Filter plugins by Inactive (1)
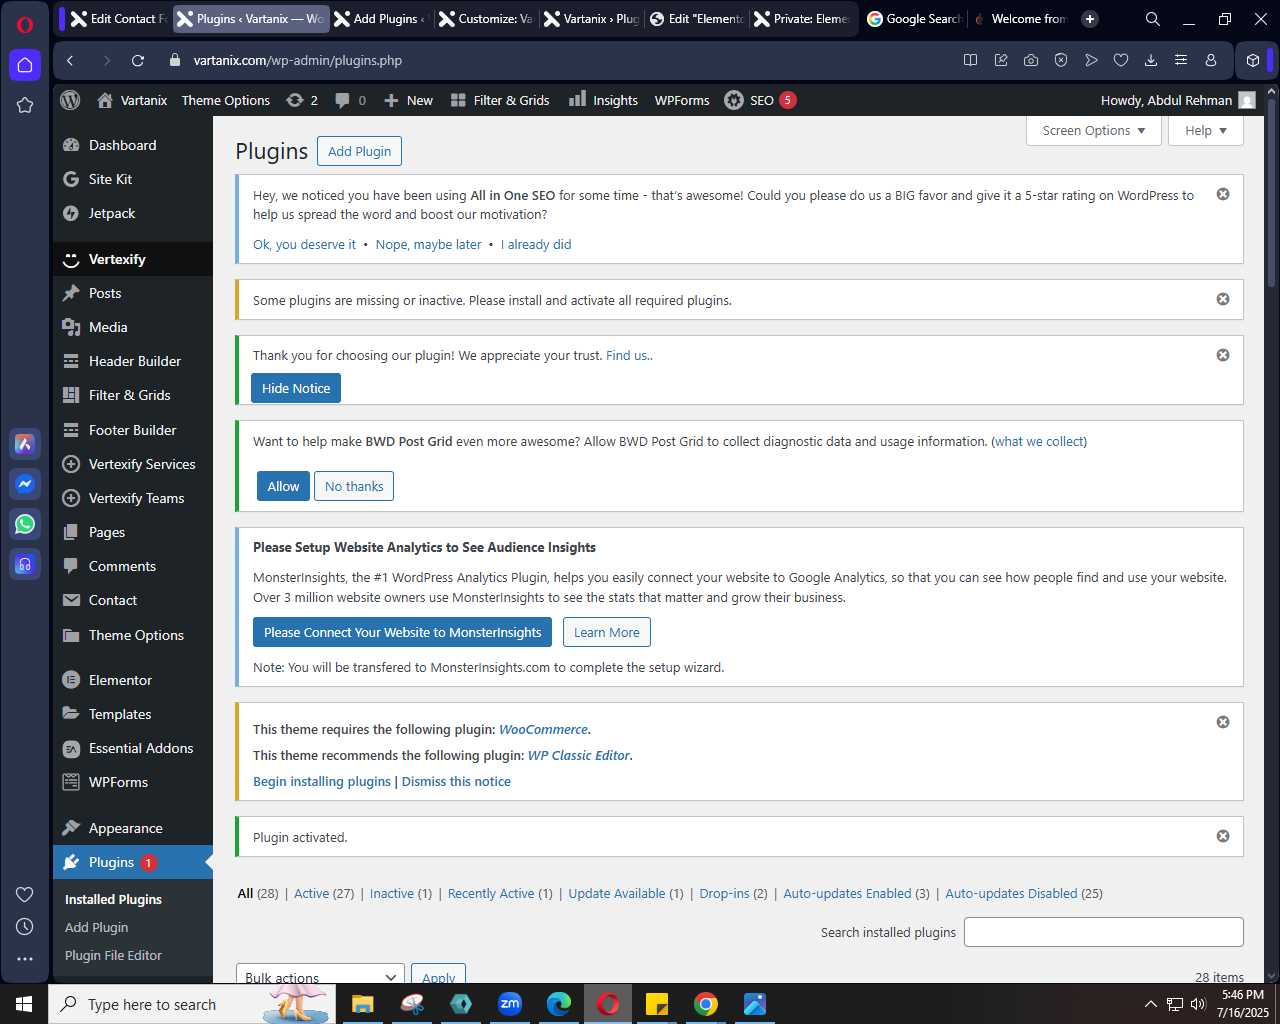Screen dimensions: 1280x1024 [x=400, y=893]
